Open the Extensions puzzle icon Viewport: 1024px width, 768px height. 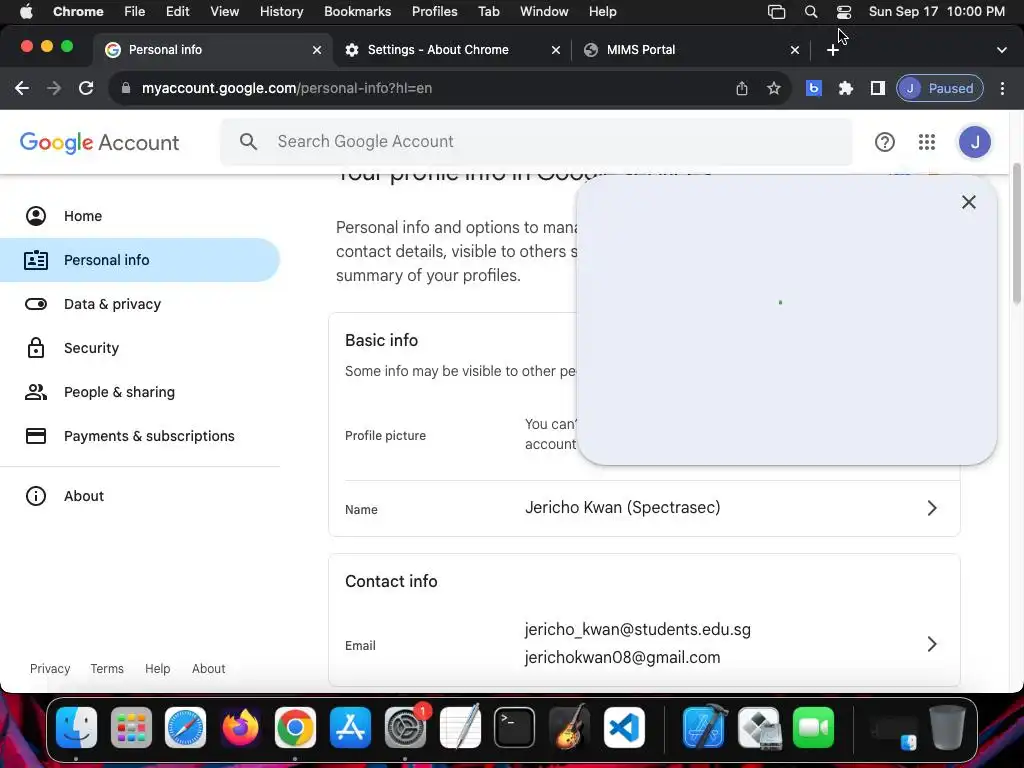[x=846, y=88]
